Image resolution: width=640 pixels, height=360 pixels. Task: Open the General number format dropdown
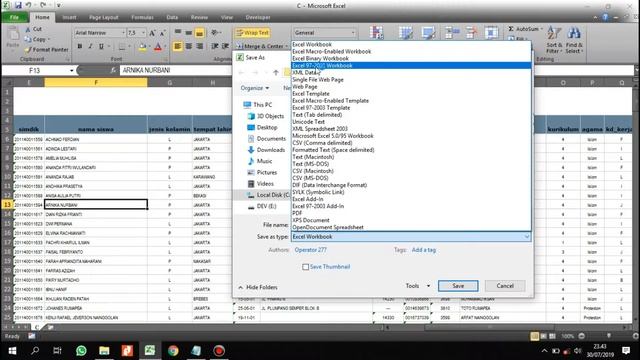353,33
